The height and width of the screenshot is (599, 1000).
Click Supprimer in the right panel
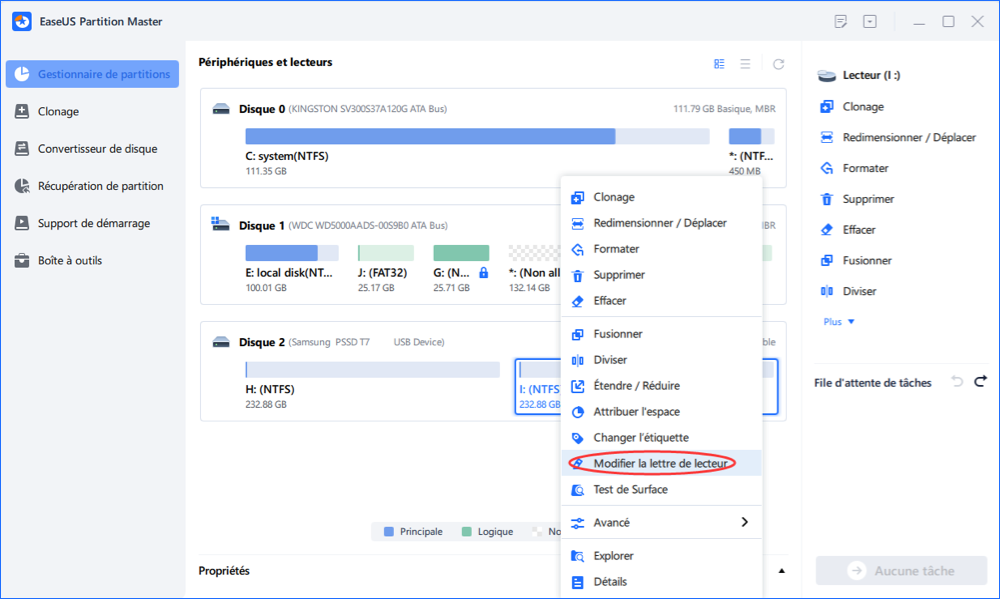click(x=868, y=199)
